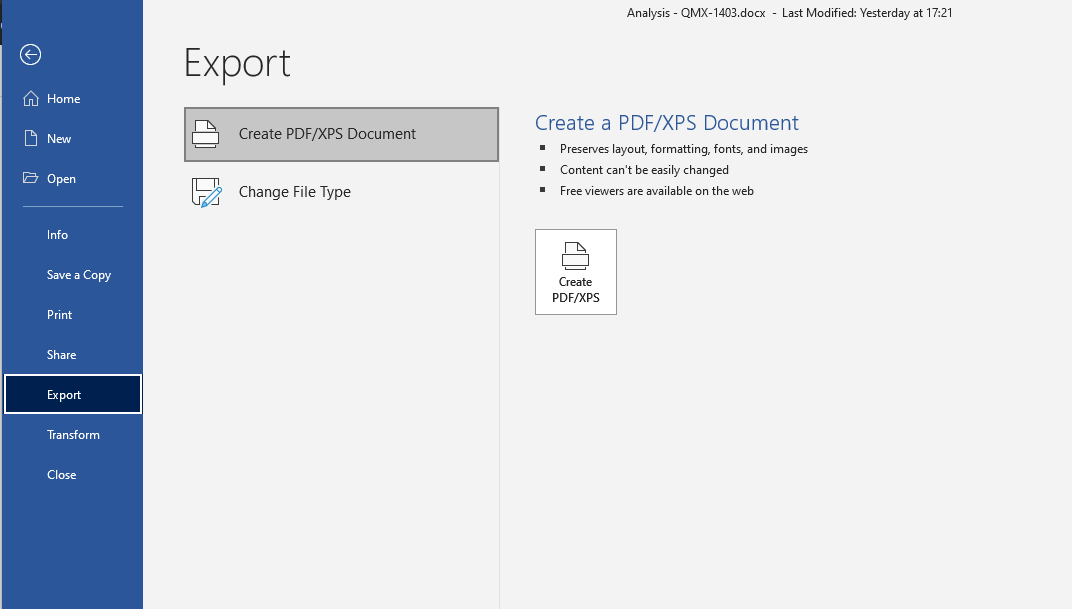1072x609 pixels.
Task: Click the Create PDF/XPS button
Action: tap(576, 272)
